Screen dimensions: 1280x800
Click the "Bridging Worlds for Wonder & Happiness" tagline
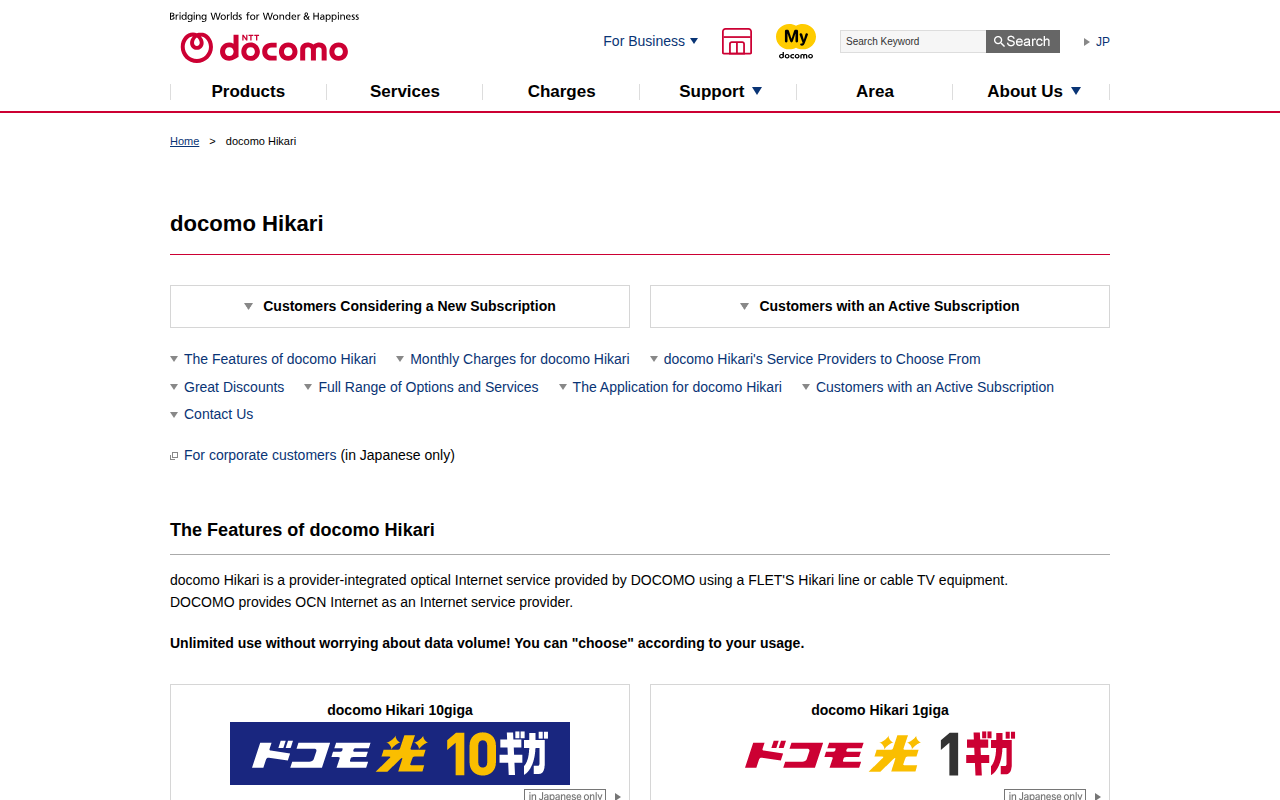[264, 16]
